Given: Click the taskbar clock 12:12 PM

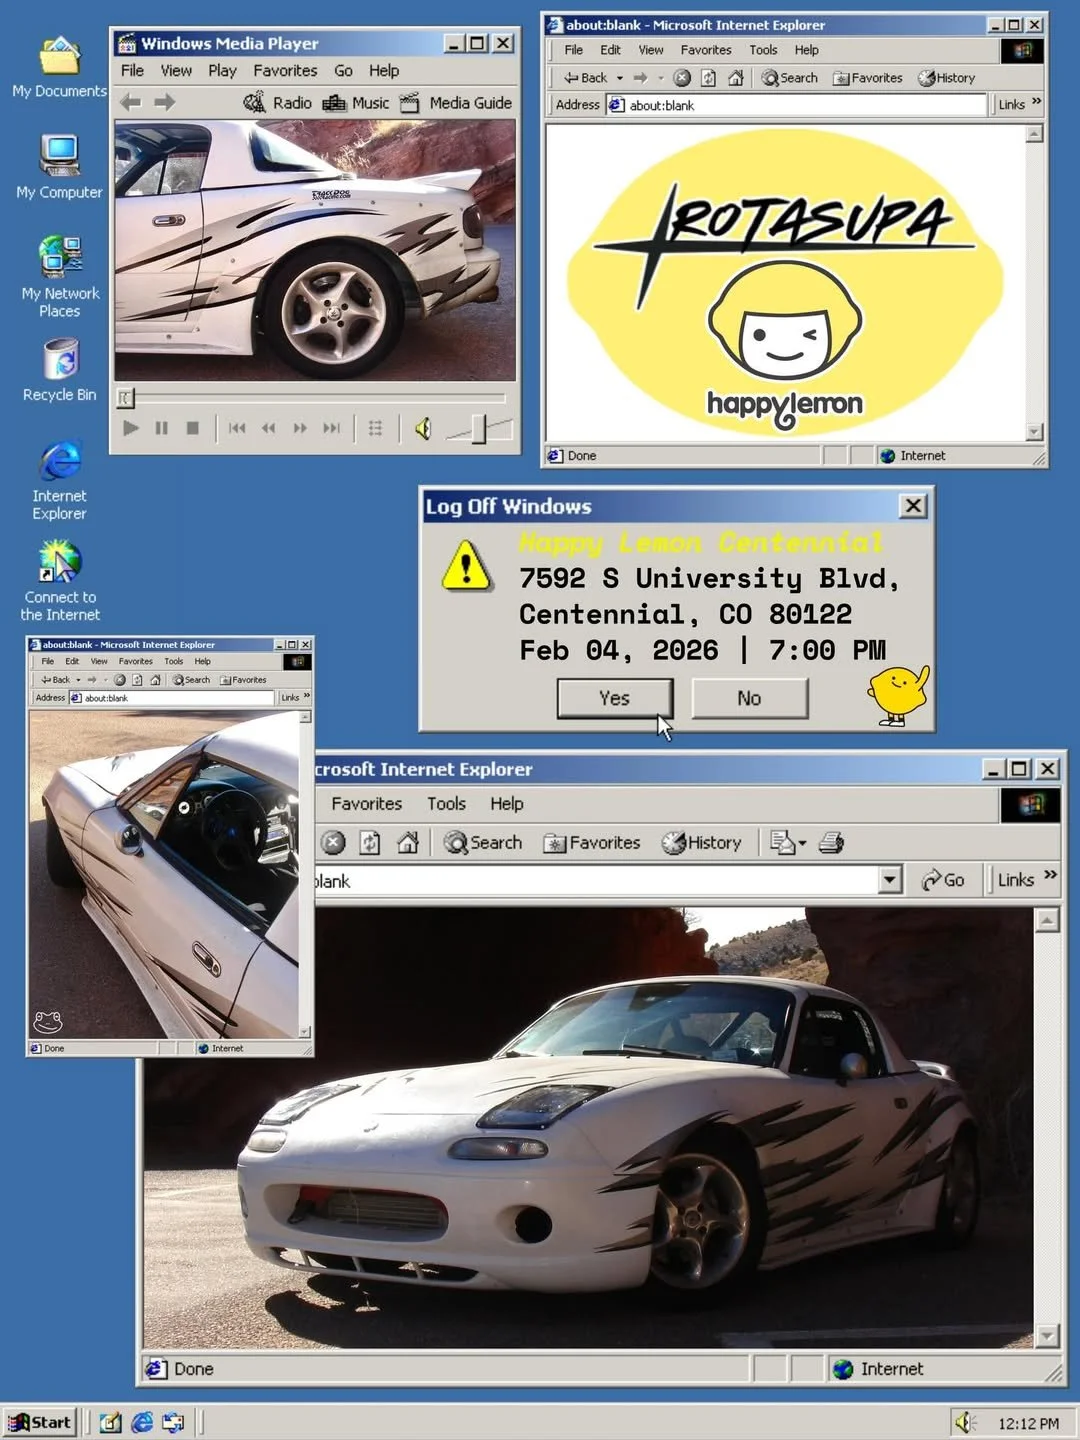Looking at the screenshot, I should point(1028,1423).
